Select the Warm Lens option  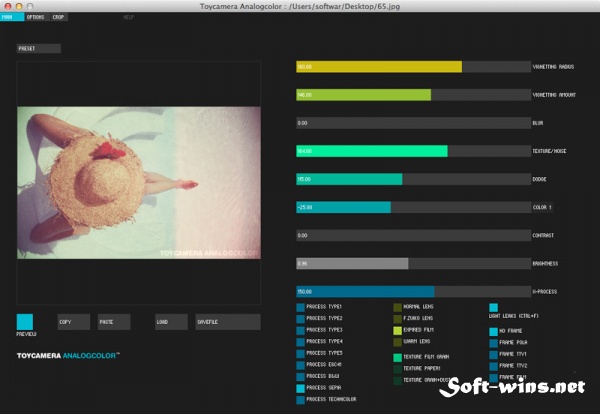(398, 342)
